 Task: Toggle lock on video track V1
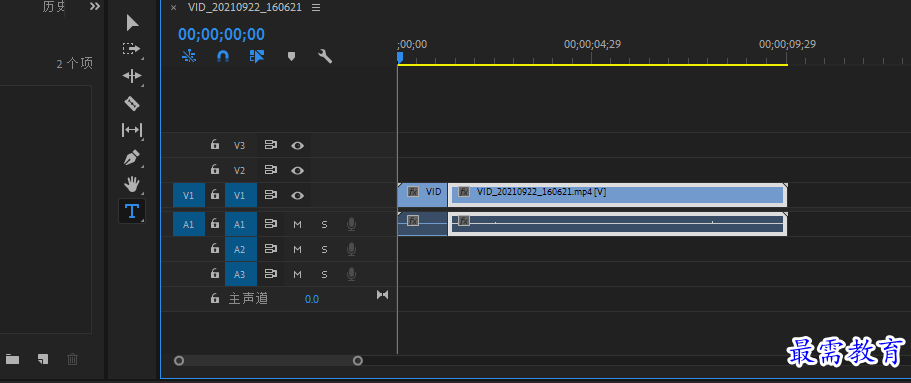pyautogui.click(x=215, y=195)
